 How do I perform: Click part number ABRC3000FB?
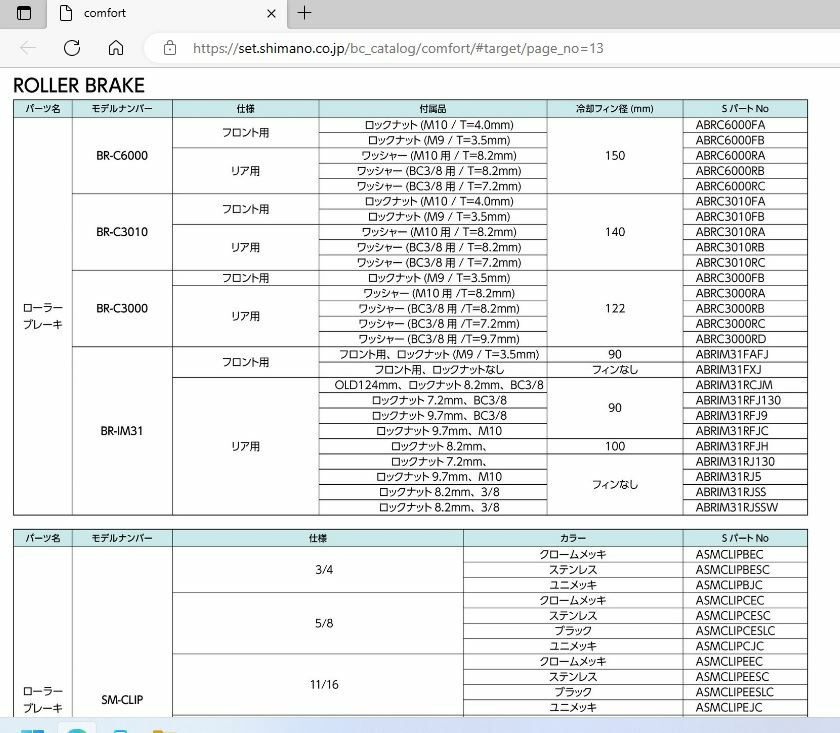click(x=730, y=278)
